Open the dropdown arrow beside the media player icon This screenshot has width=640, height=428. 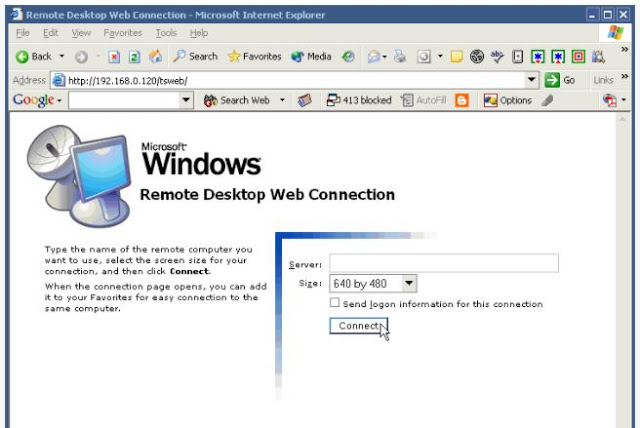tap(440, 56)
